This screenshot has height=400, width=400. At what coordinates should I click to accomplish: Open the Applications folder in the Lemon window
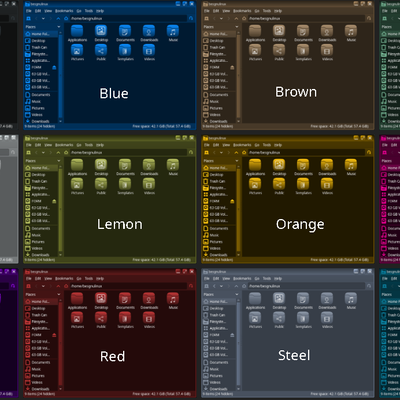click(x=77, y=165)
